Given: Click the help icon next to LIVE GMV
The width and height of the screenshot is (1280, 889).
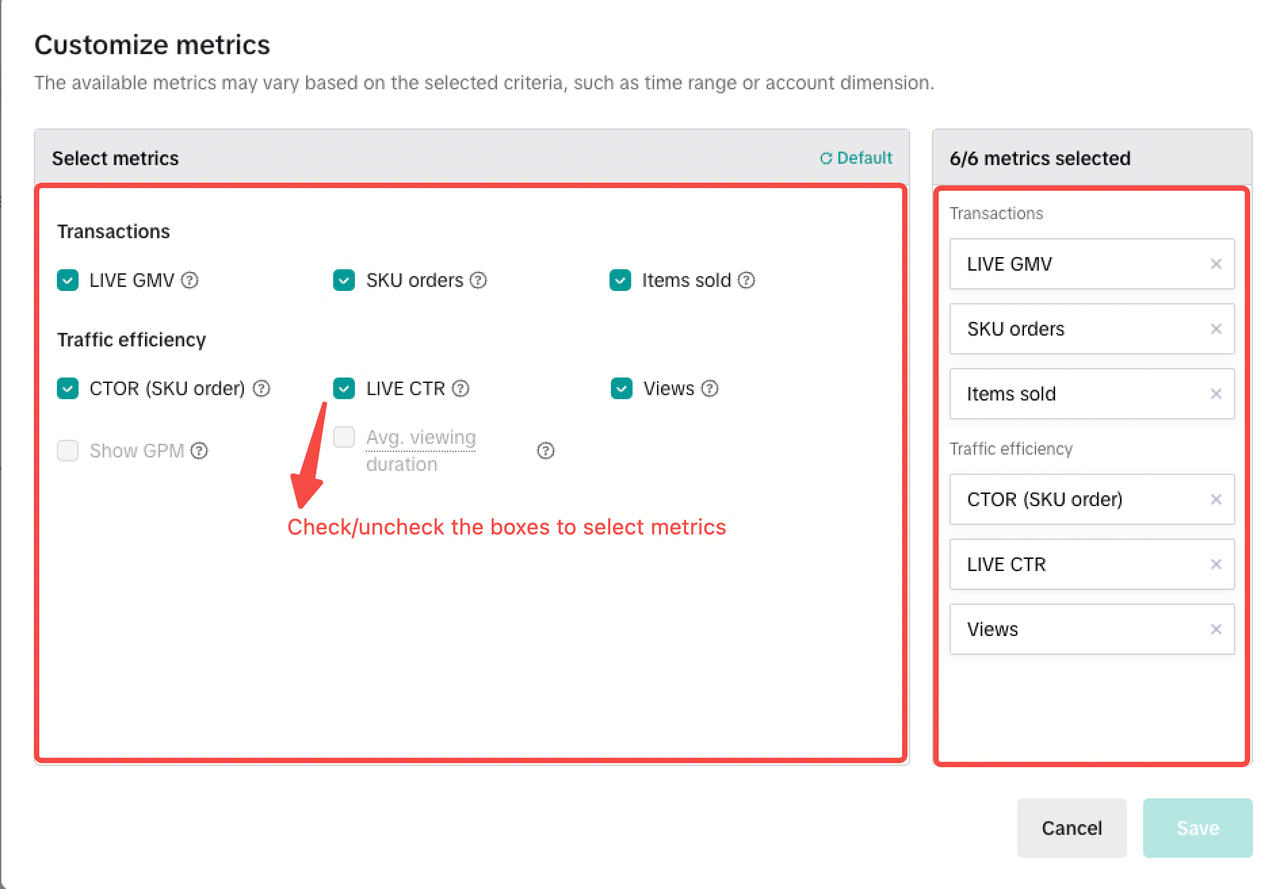Looking at the screenshot, I should click(189, 281).
